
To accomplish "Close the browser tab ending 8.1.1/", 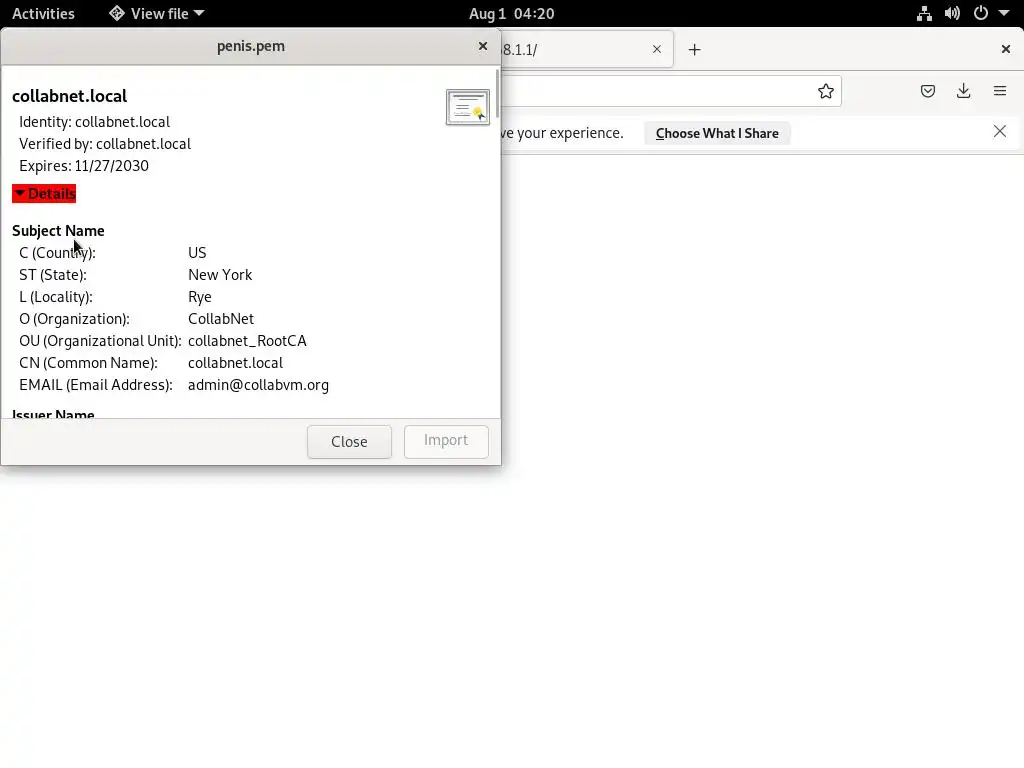I will coord(657,50).
